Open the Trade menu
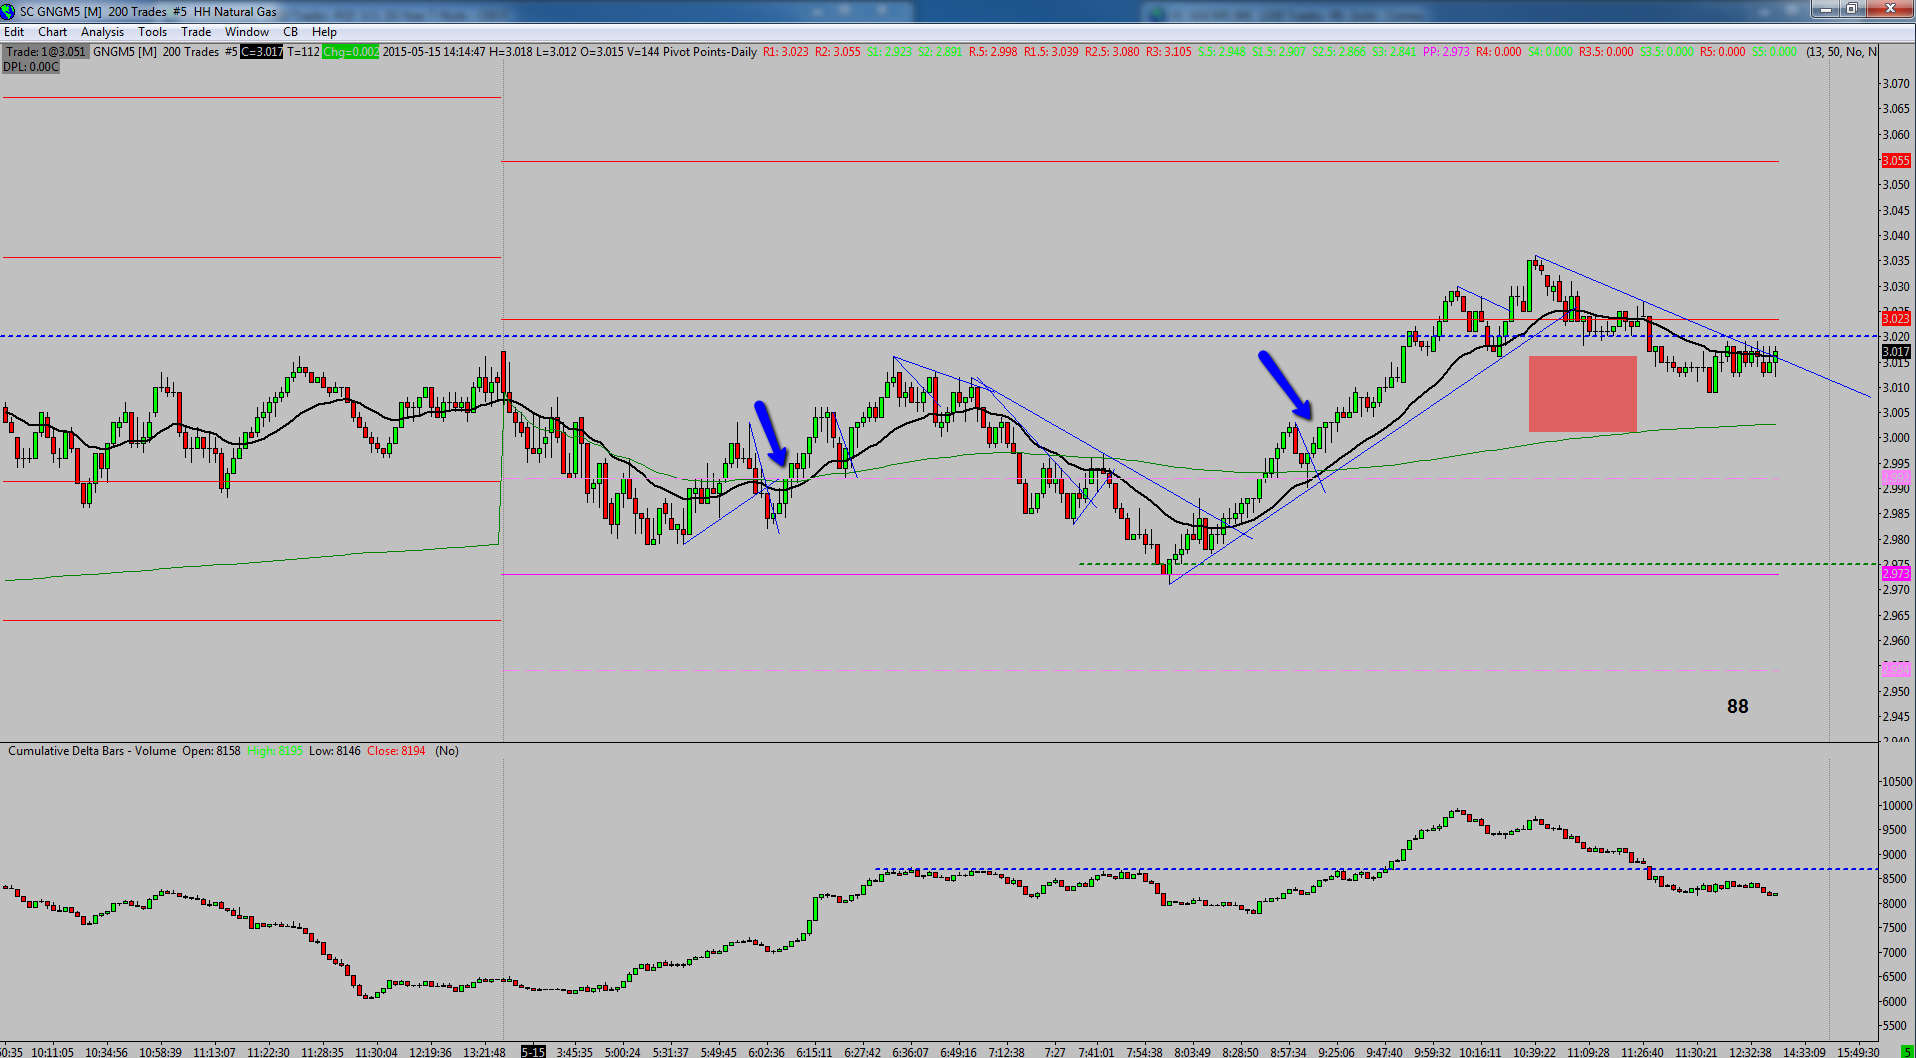The image size is (1916, 1058). tap(196, 32)
